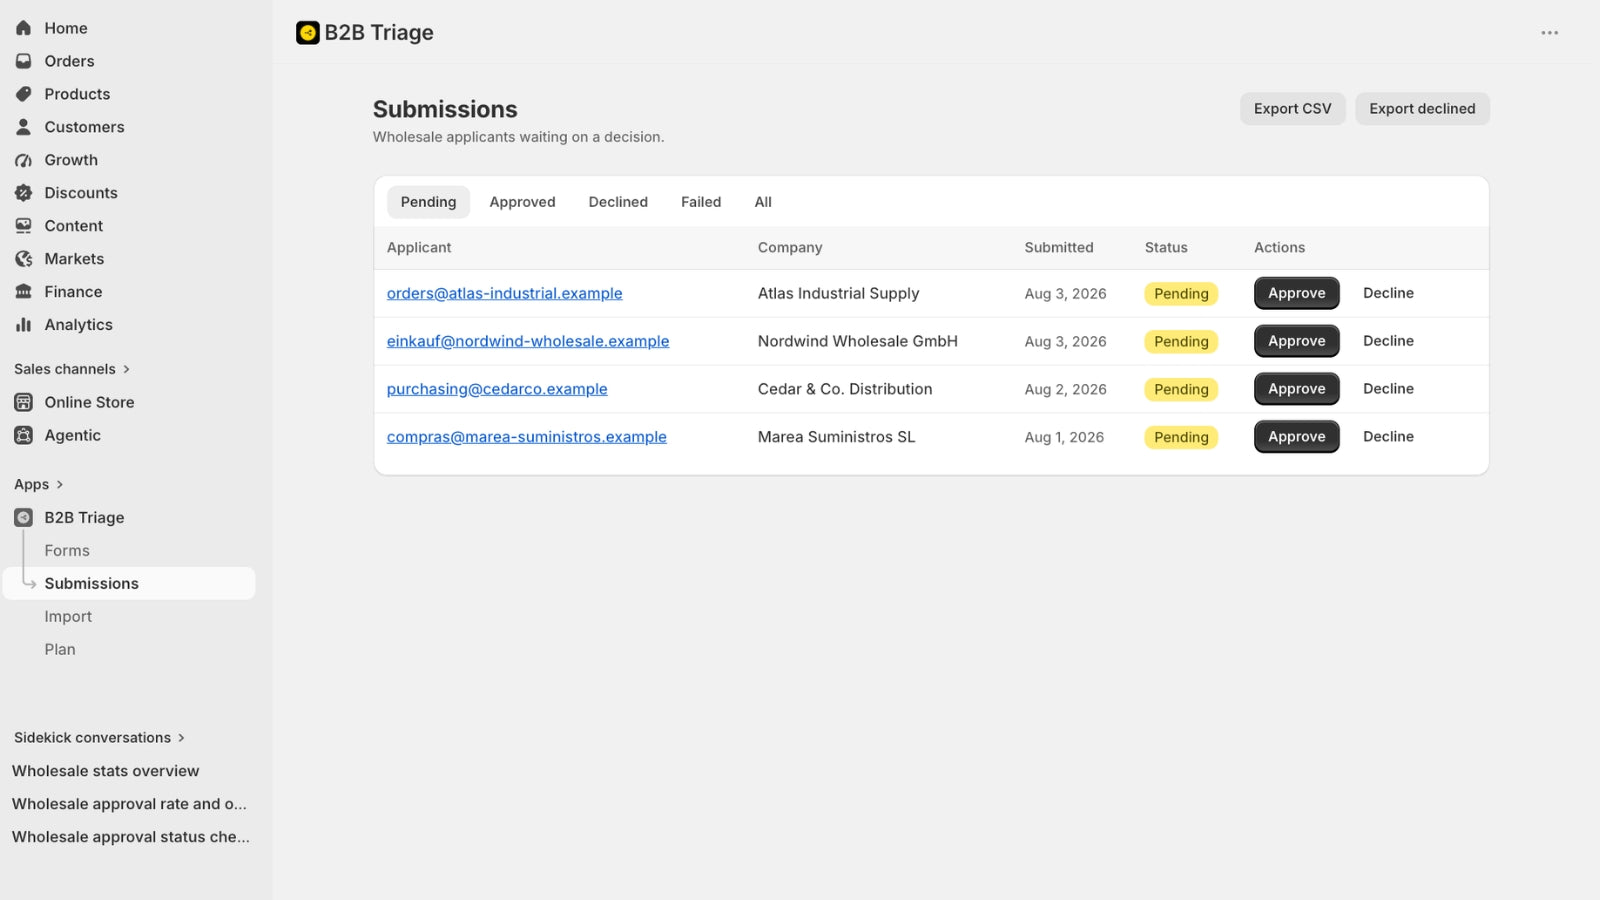Click the Aug 1, 2026 submitted date
The image size is (1600, 900).
(x=1064, y=438)
